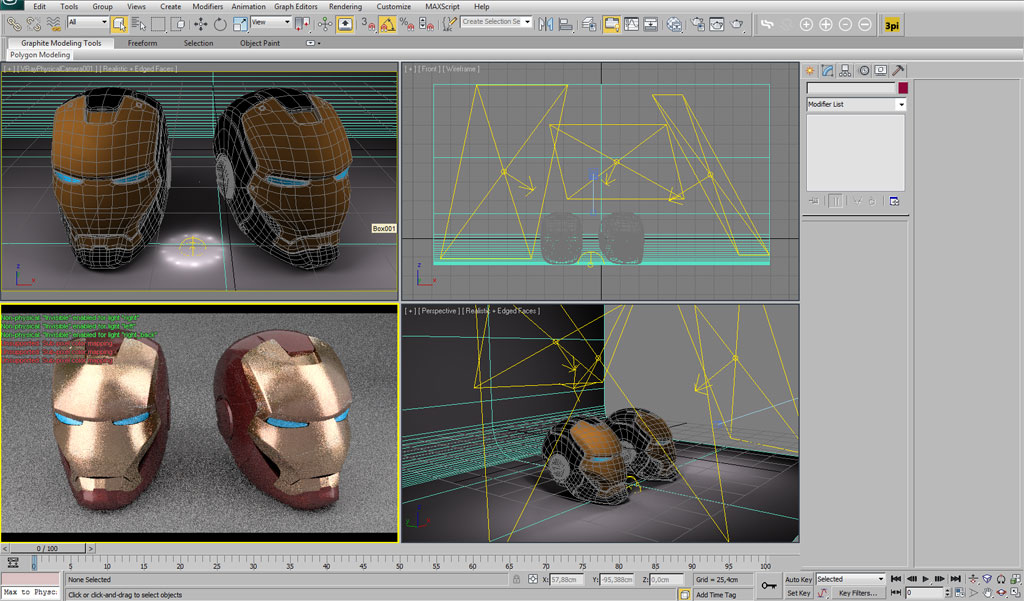Toggle Window/Crossing selection mode
Viewport: 1024px width, 601px height.
tap(178, 24)
